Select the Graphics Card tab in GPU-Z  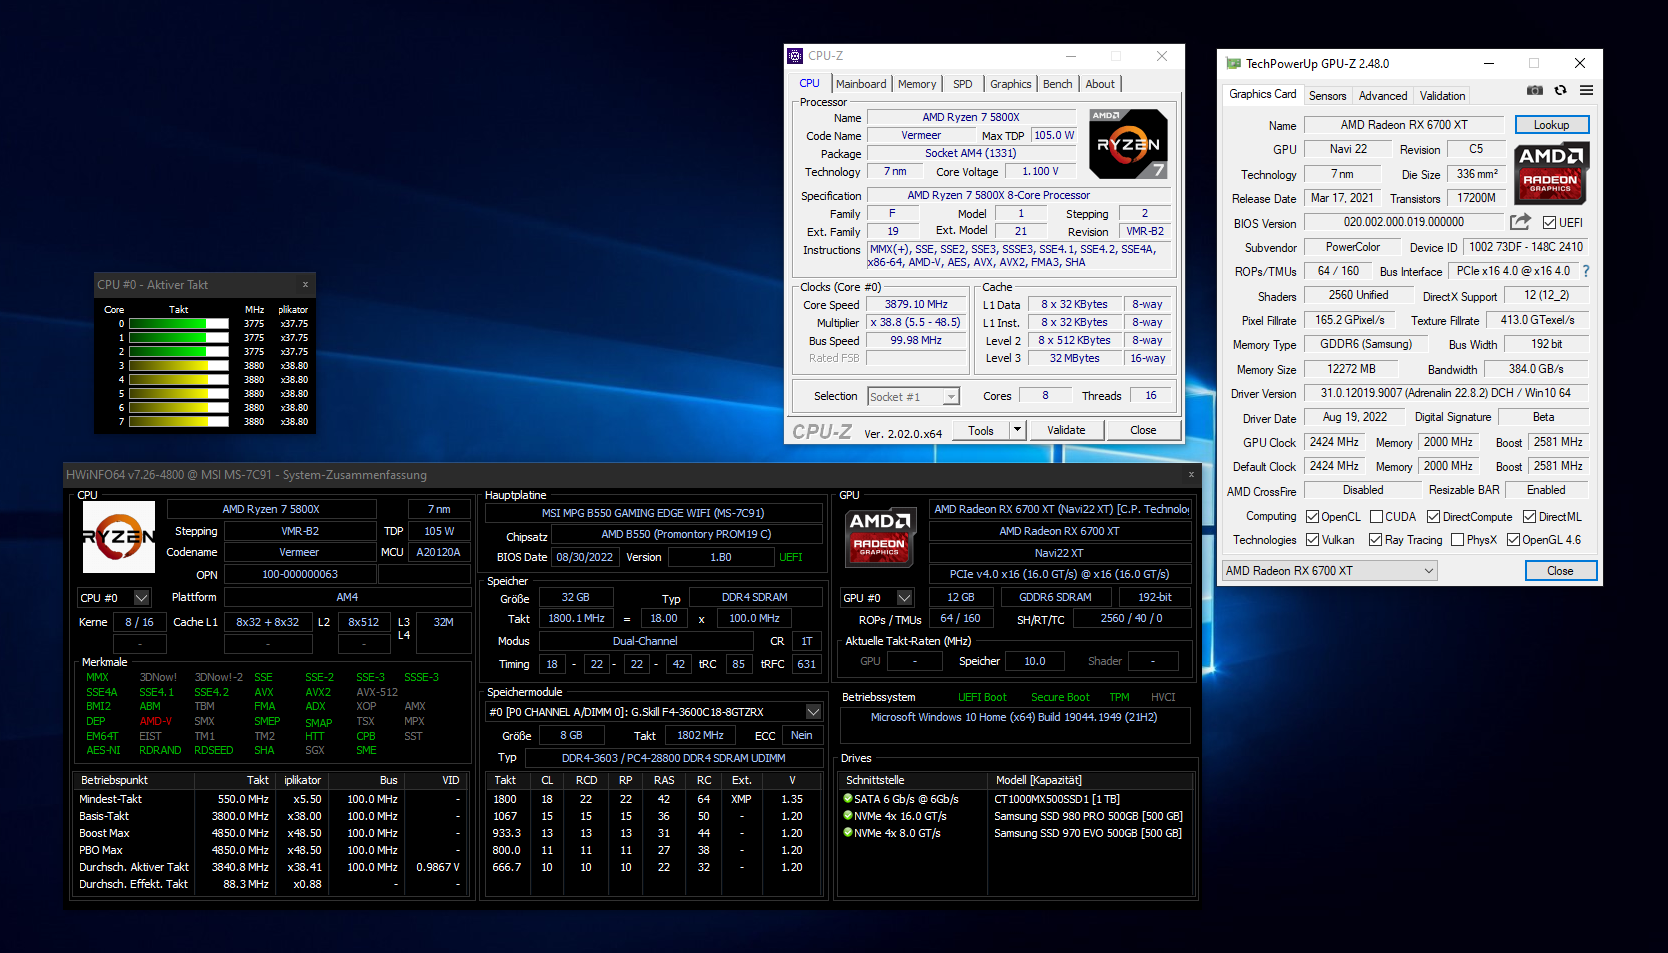tap(1263, 94)
